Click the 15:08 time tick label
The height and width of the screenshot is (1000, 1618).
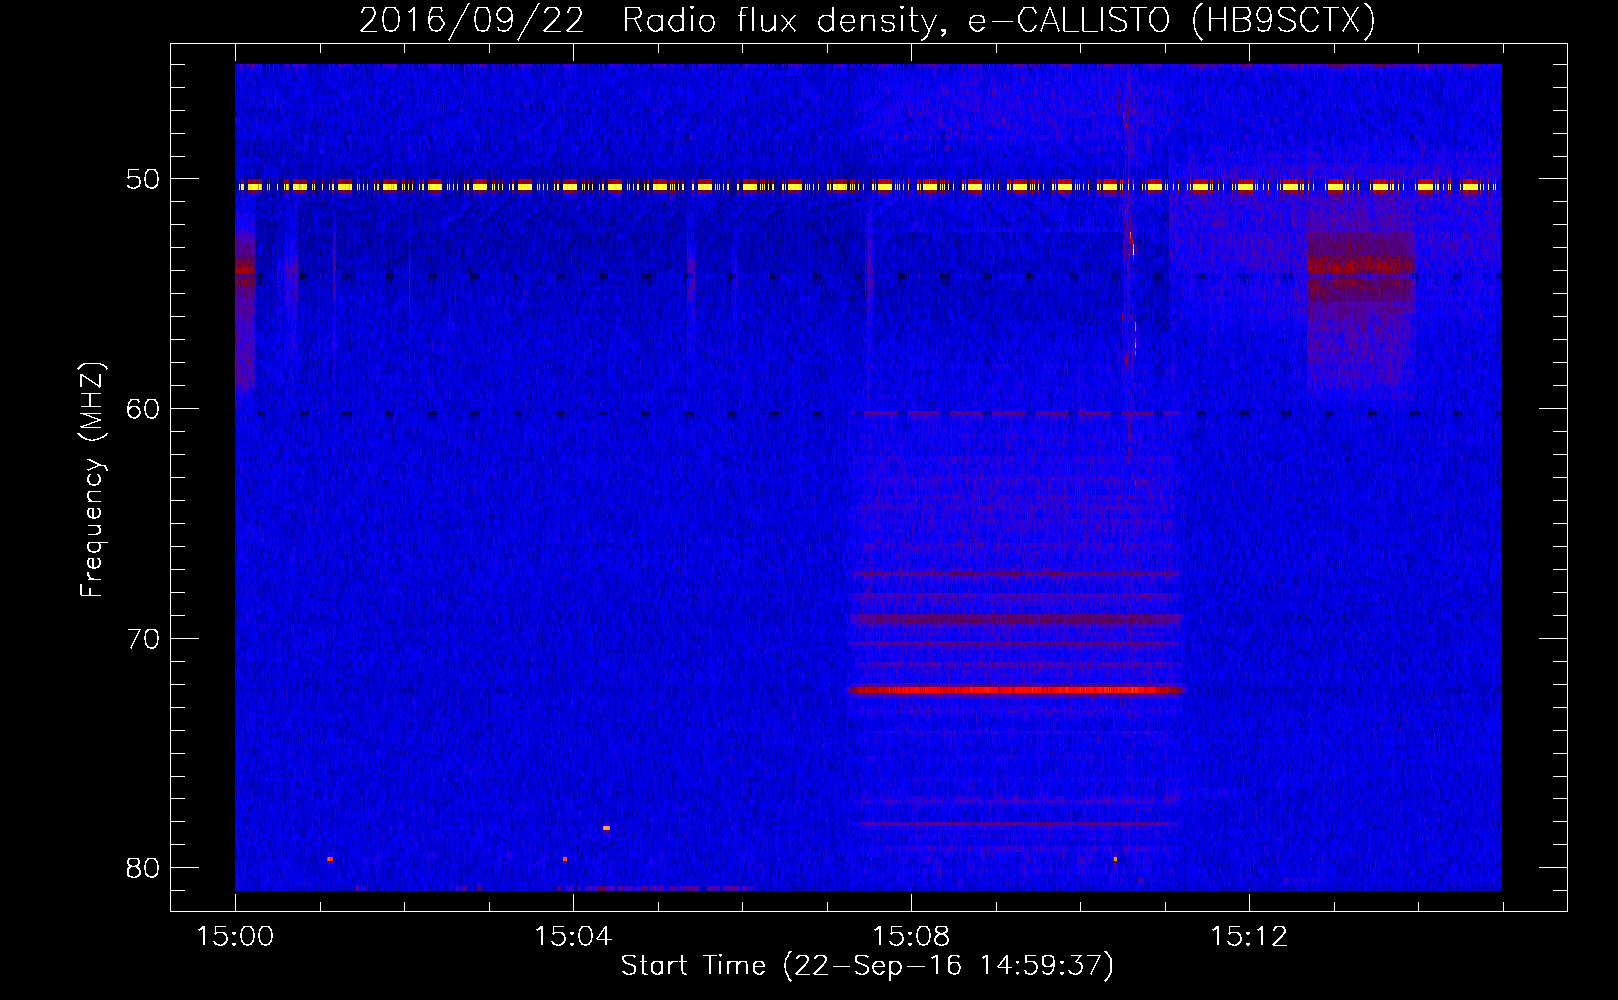coord(911,937)
